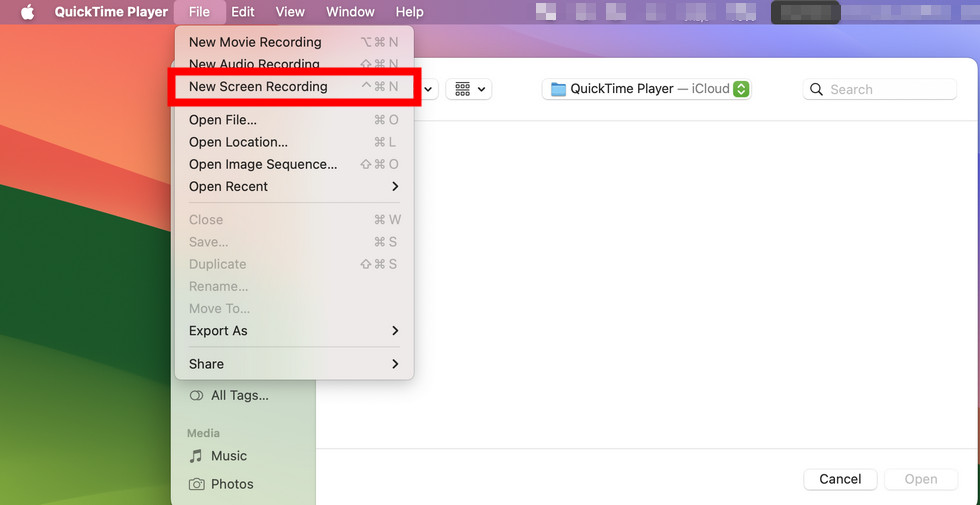980x505 pixels.
Task: Choose Open Location...
Action: click(294, 142)
